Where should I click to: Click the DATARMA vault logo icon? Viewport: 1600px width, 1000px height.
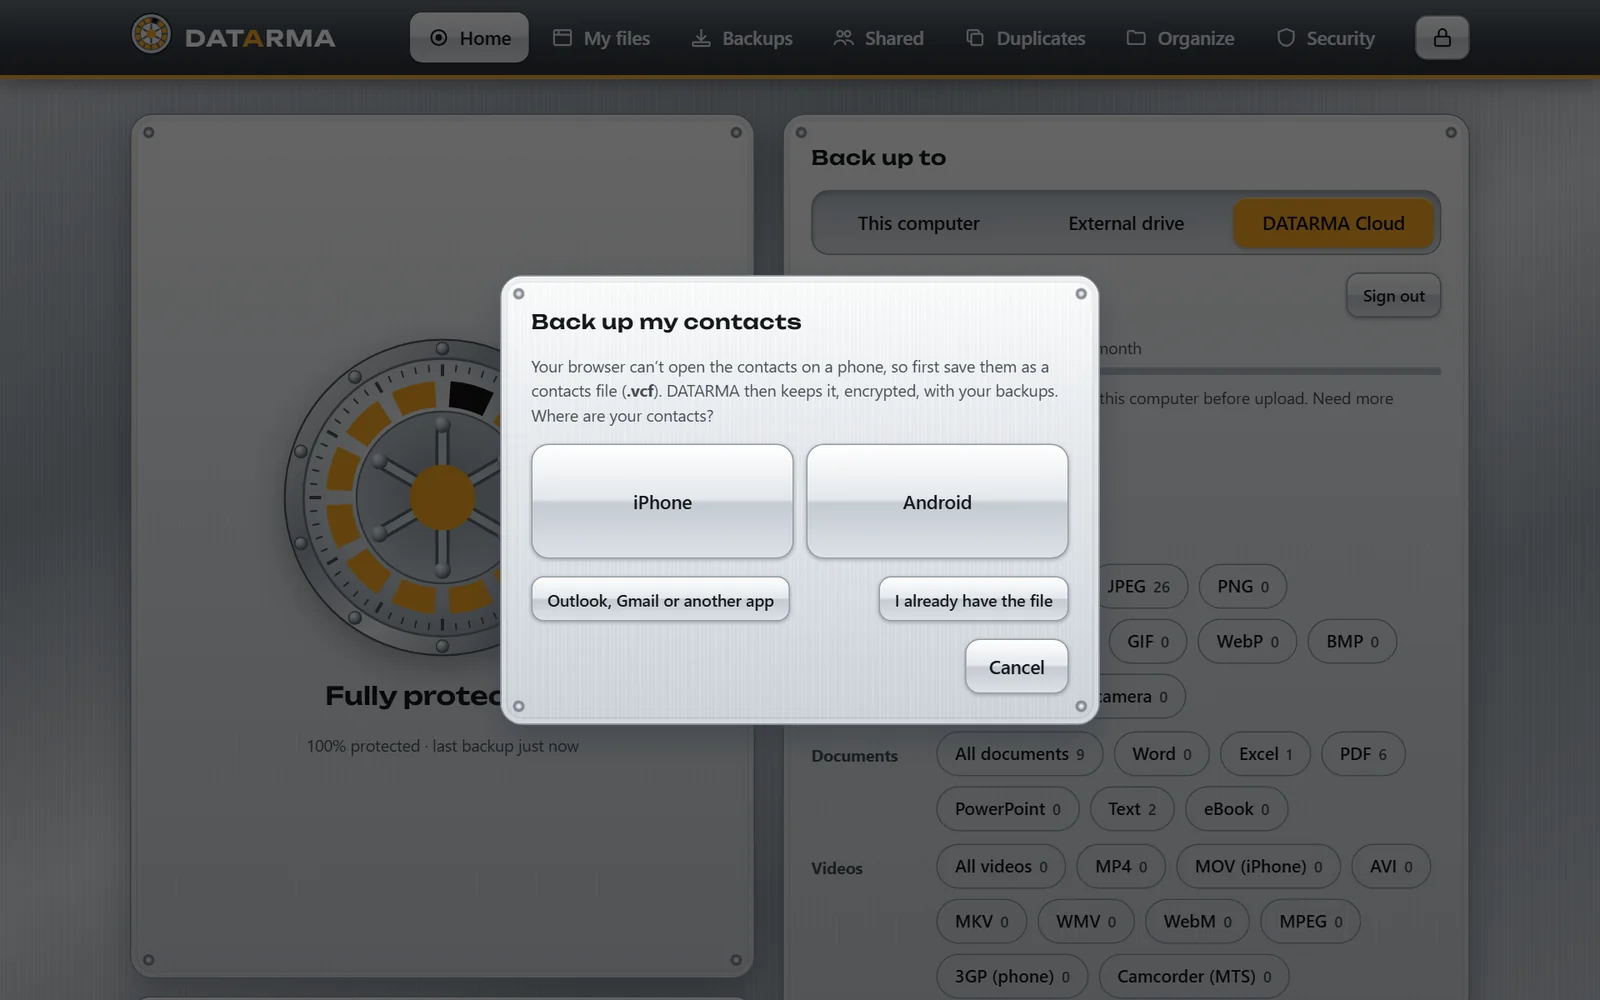(151, 35)
